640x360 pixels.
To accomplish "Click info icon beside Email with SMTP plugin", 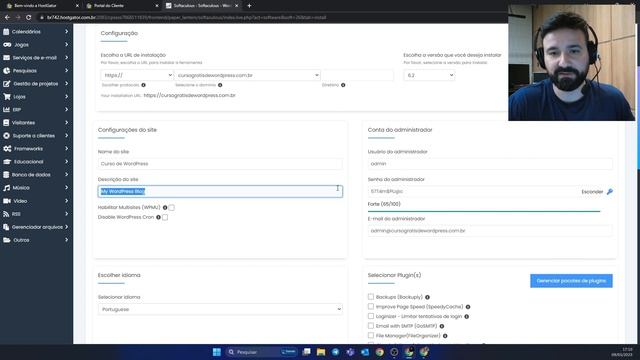I will (442, 326).
